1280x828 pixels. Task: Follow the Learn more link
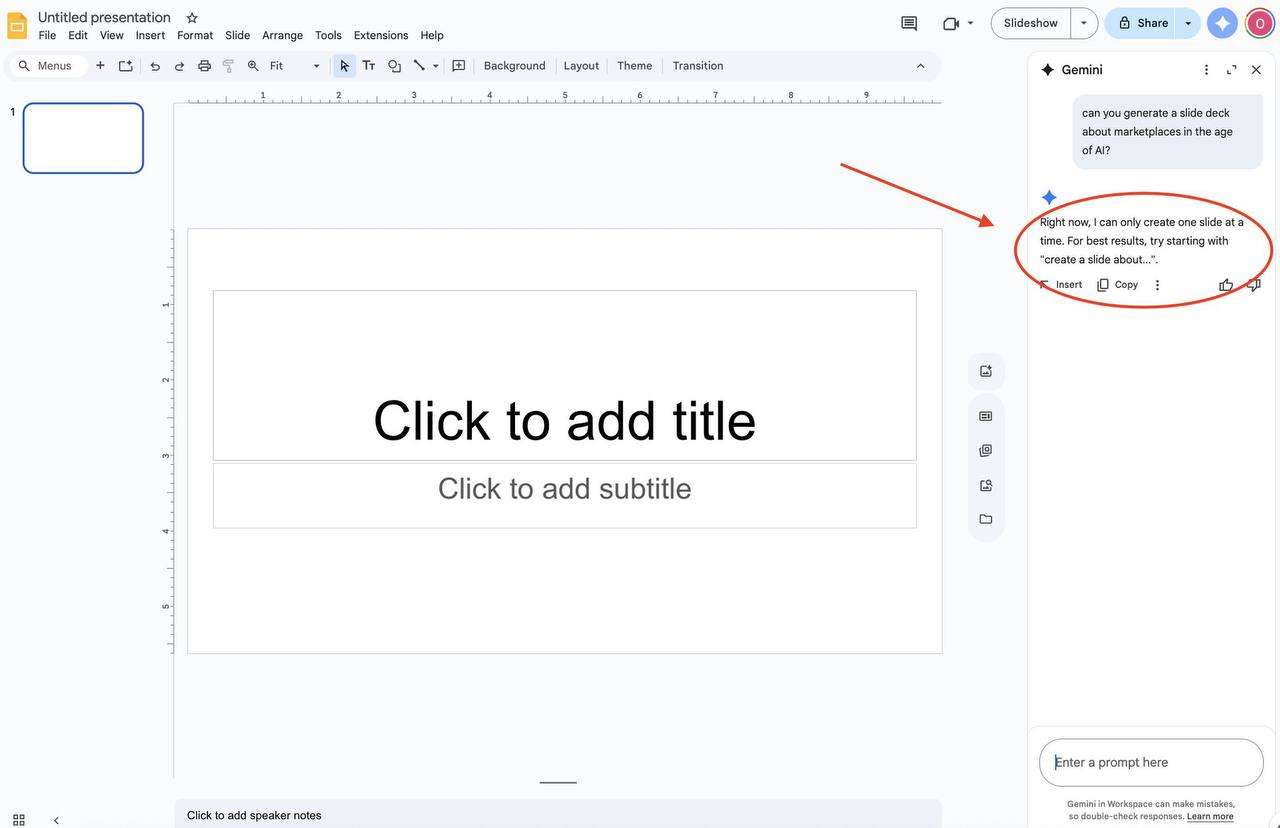pyautogui.click(x=1210, y=817)
